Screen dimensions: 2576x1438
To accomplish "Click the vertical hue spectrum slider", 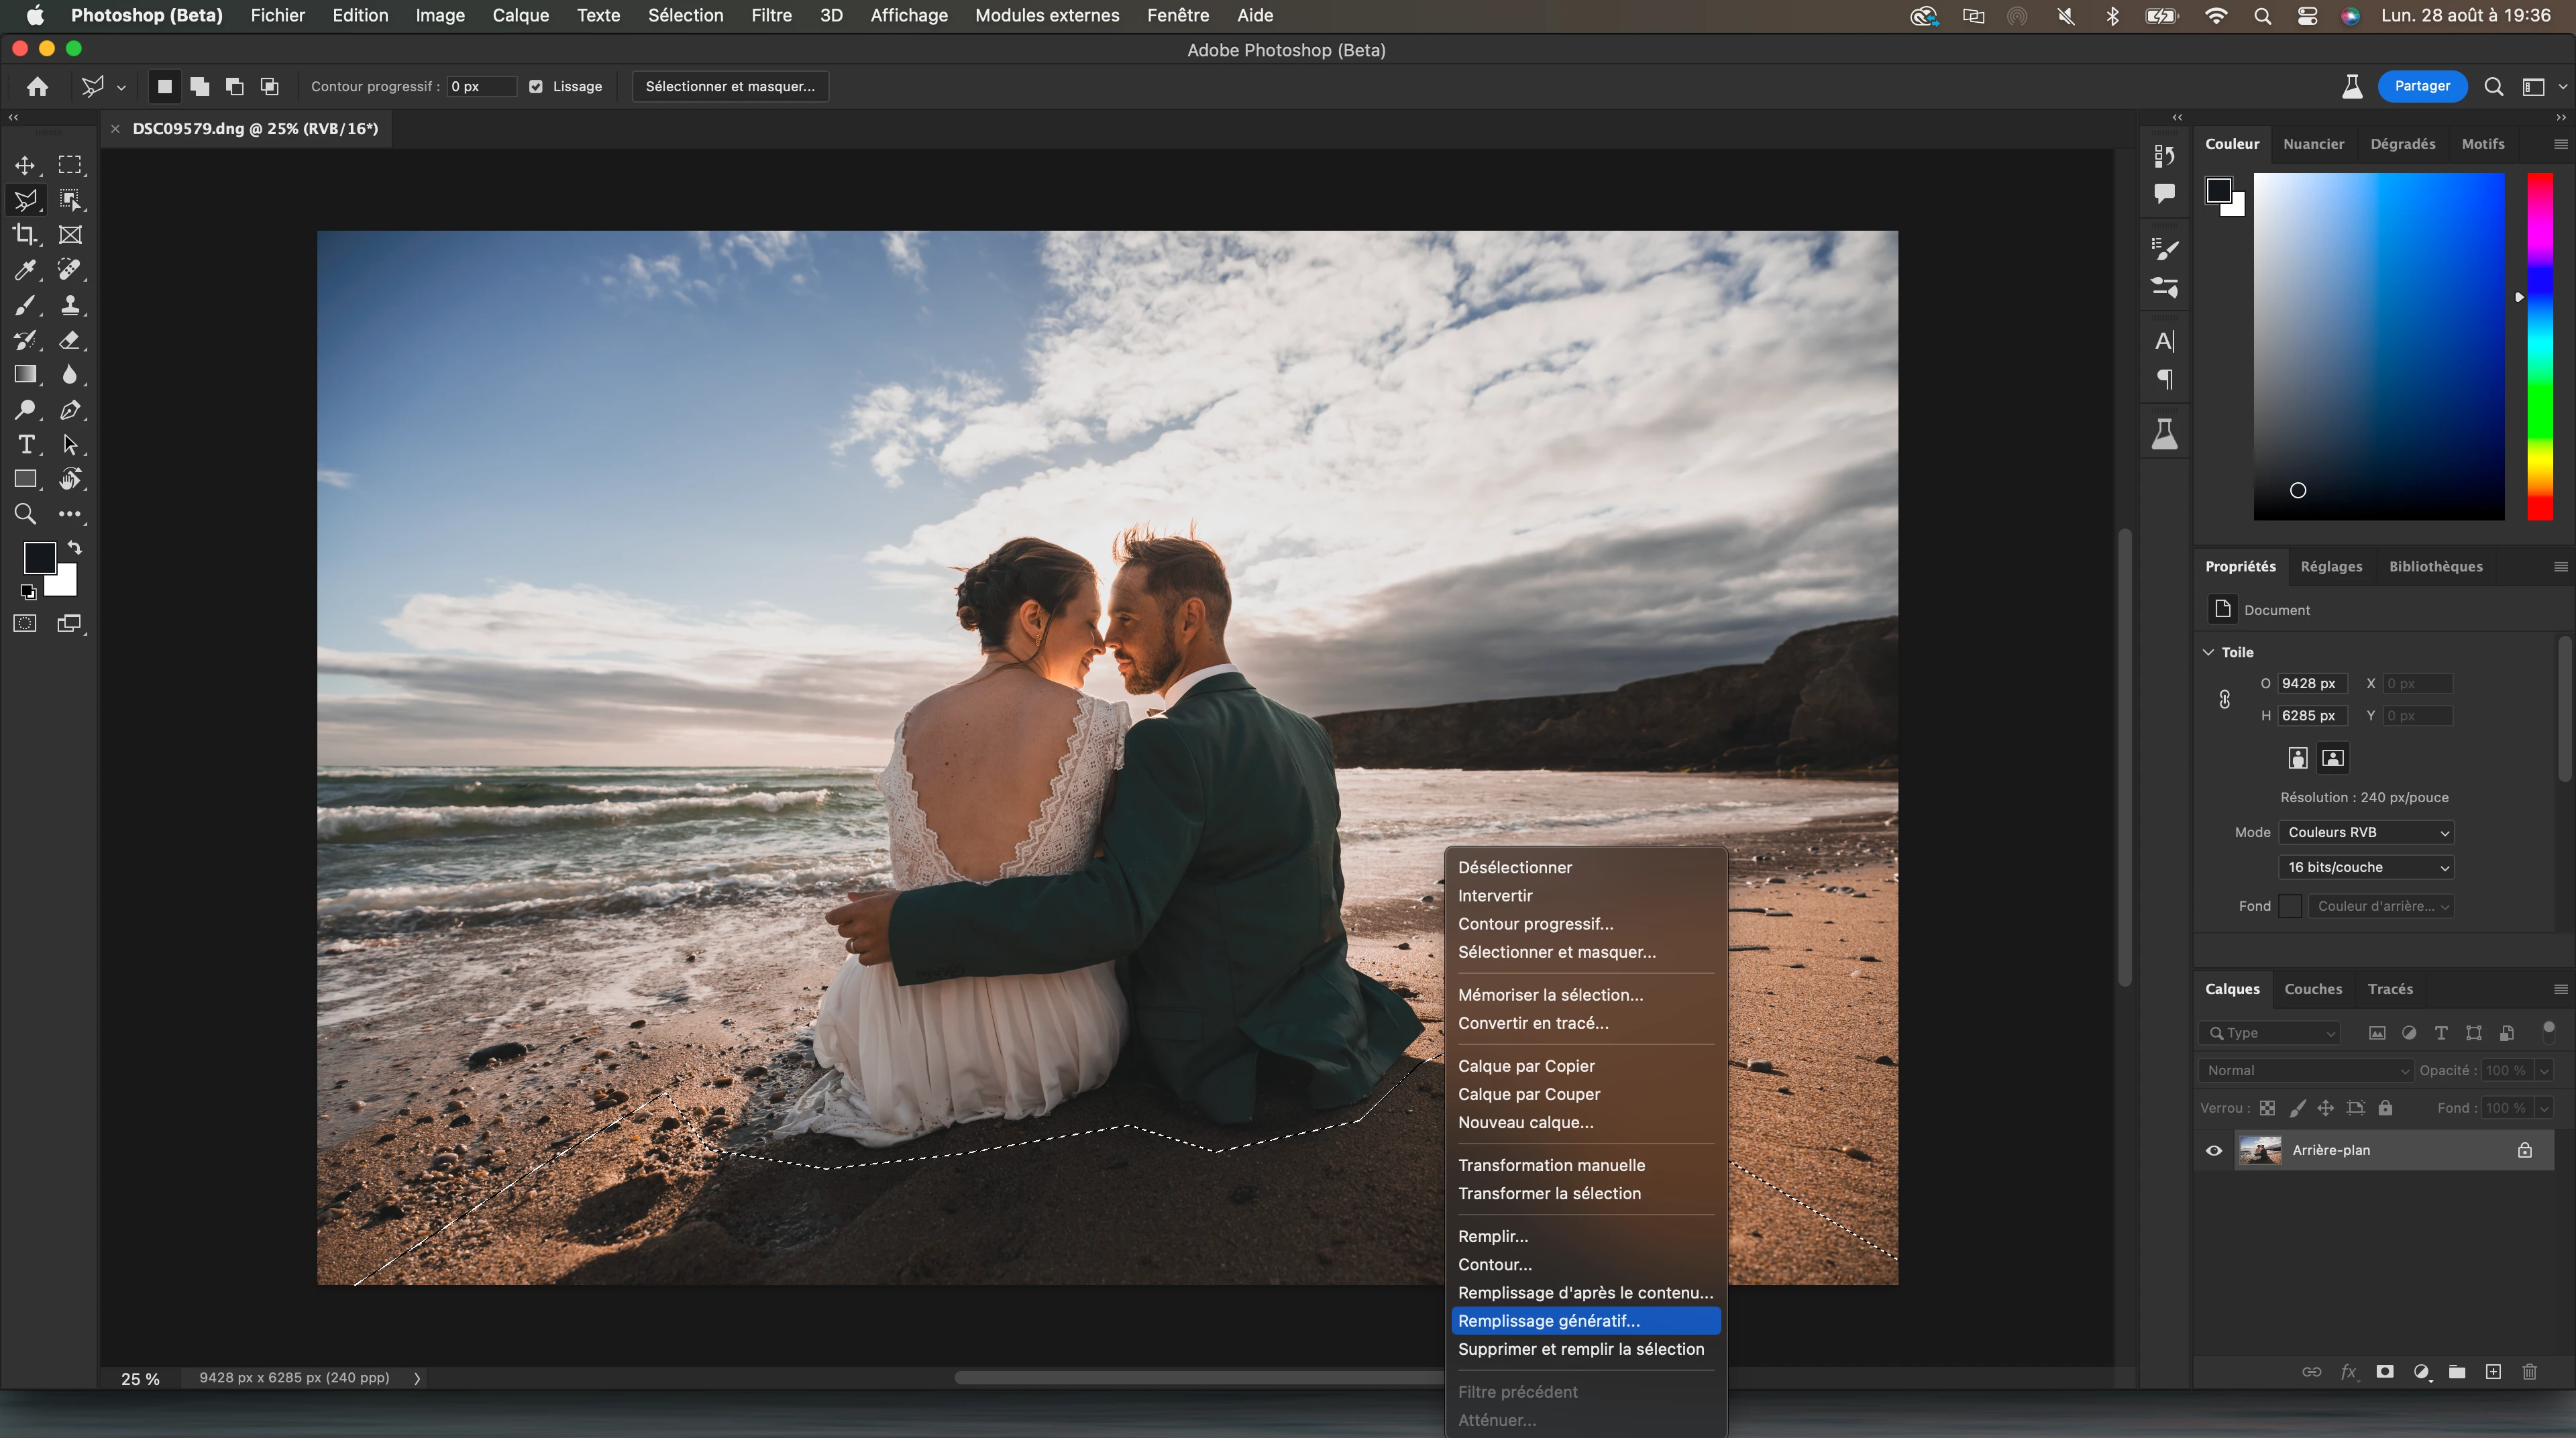I will click(2539, 346).
